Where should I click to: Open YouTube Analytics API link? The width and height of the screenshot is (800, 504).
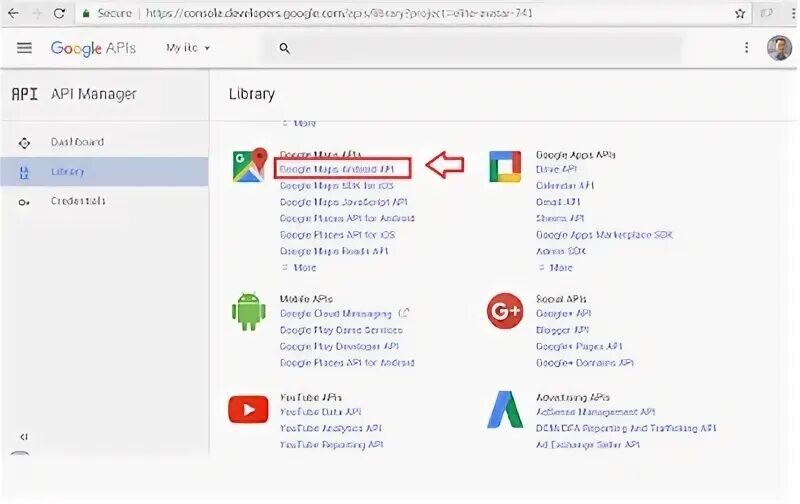pyautogui.click(x=331, y=428)
